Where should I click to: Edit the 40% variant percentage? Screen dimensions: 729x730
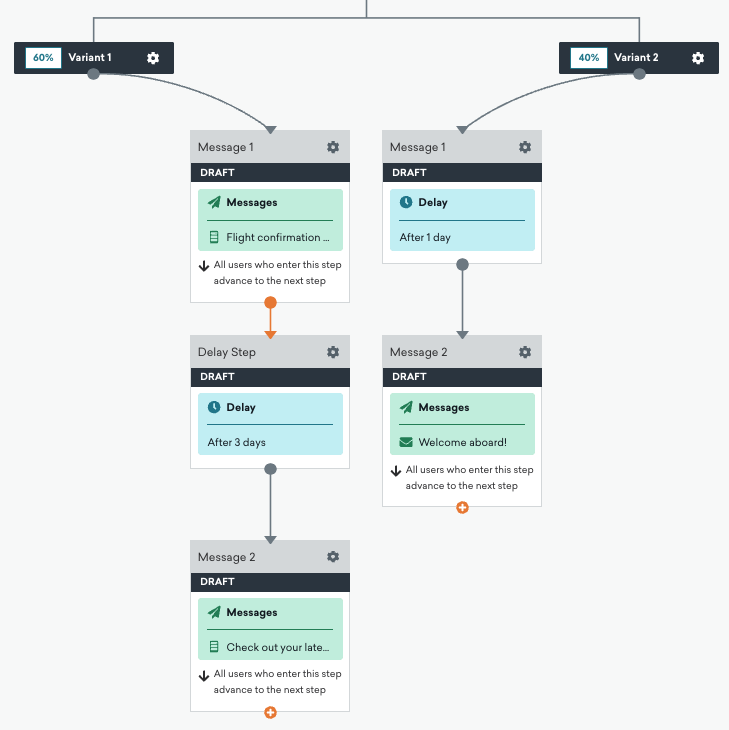click(x=589, y=58)
